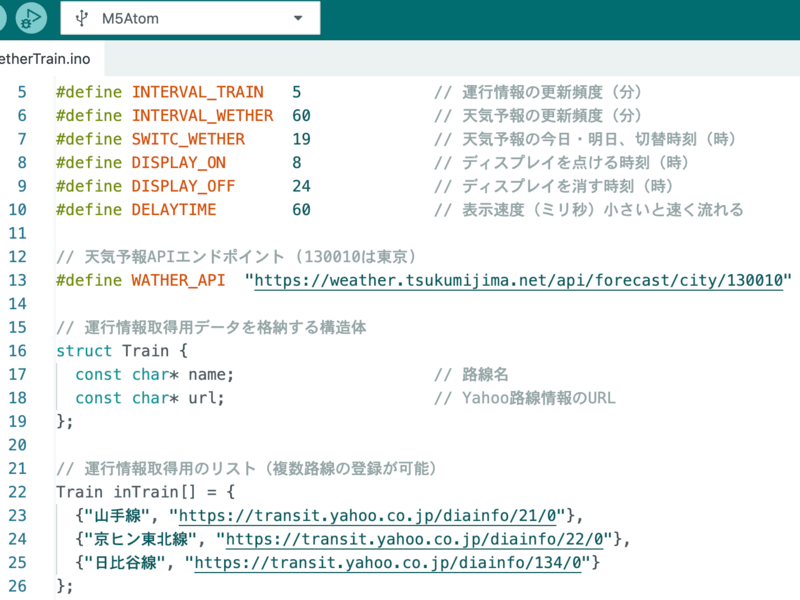Screen dimensions: 800x600
Task: Click line number 22 beside Train inTrain[]
Action: [21, 491]
